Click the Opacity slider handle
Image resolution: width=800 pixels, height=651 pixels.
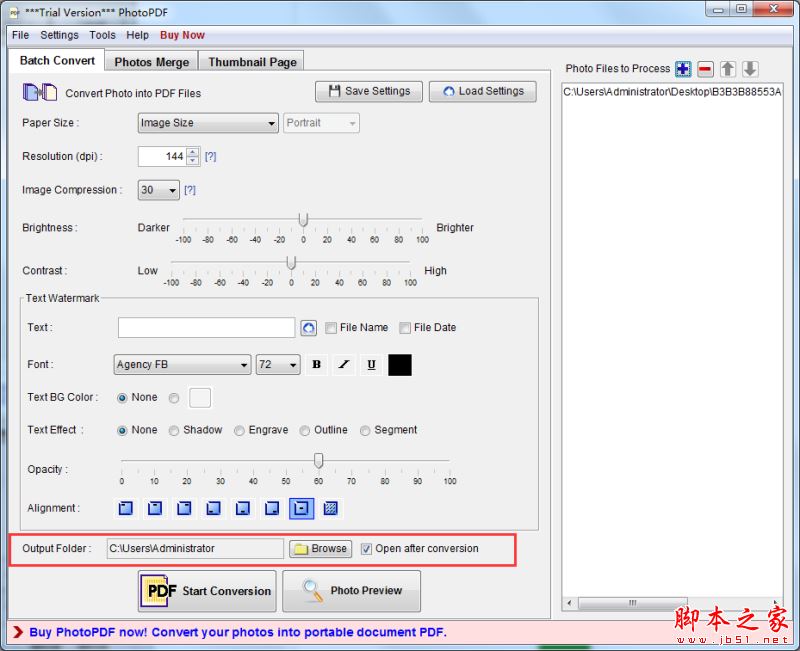(318, 460)
